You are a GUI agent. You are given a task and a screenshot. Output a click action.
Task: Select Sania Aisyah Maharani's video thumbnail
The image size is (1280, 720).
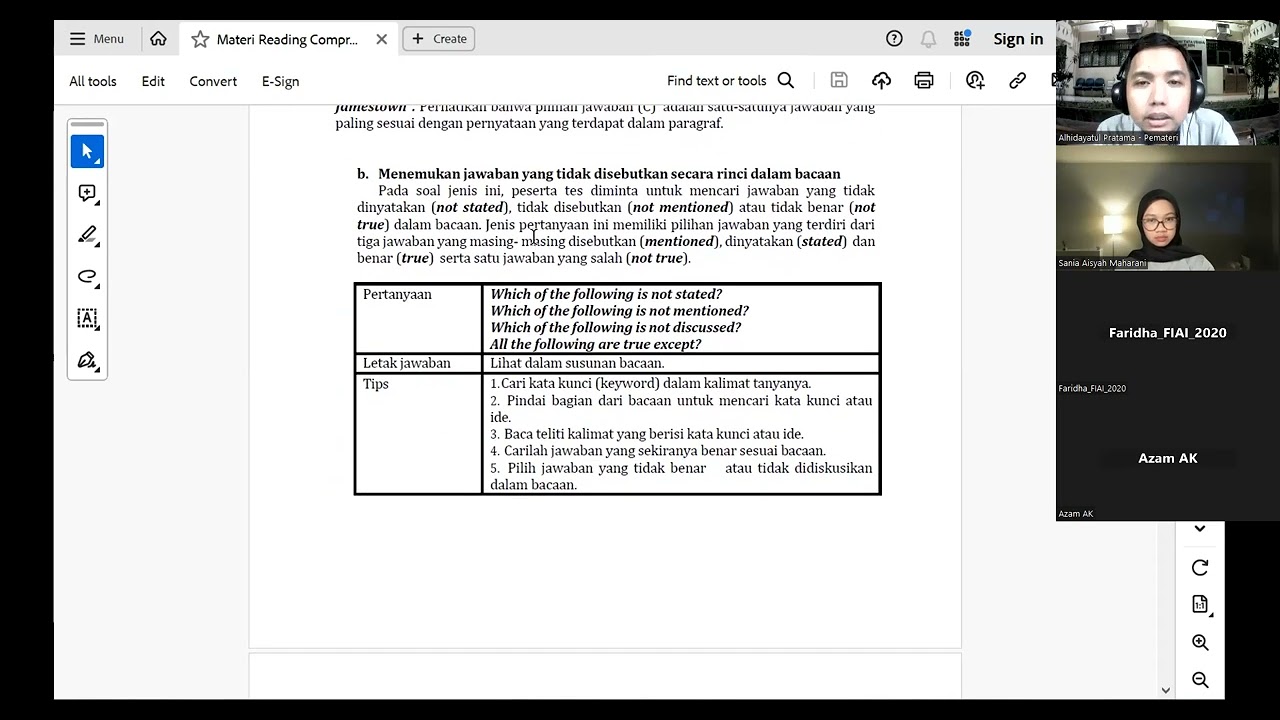click(1167, 208)
